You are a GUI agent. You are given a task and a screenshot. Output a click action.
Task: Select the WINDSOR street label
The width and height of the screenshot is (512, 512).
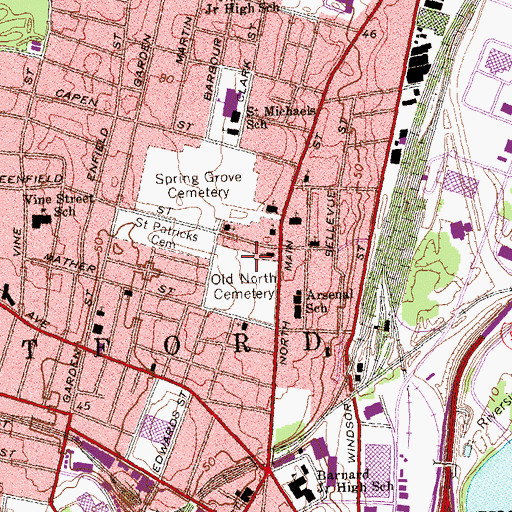coord(350,433)
